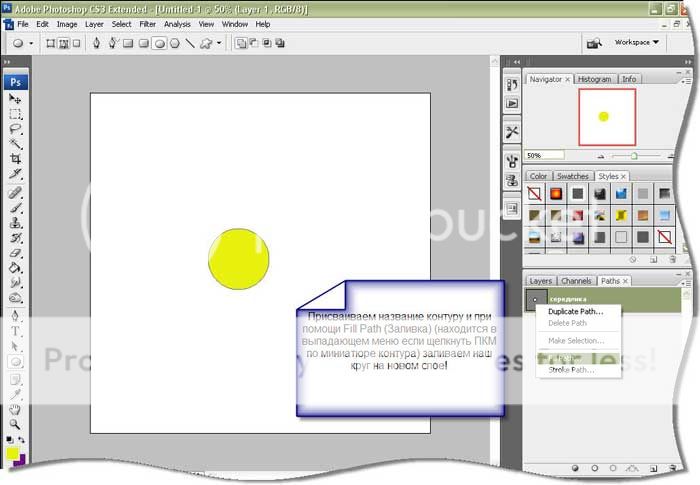
Task: Open custom shape options dropdown arrow
Action: click(221, 44)
